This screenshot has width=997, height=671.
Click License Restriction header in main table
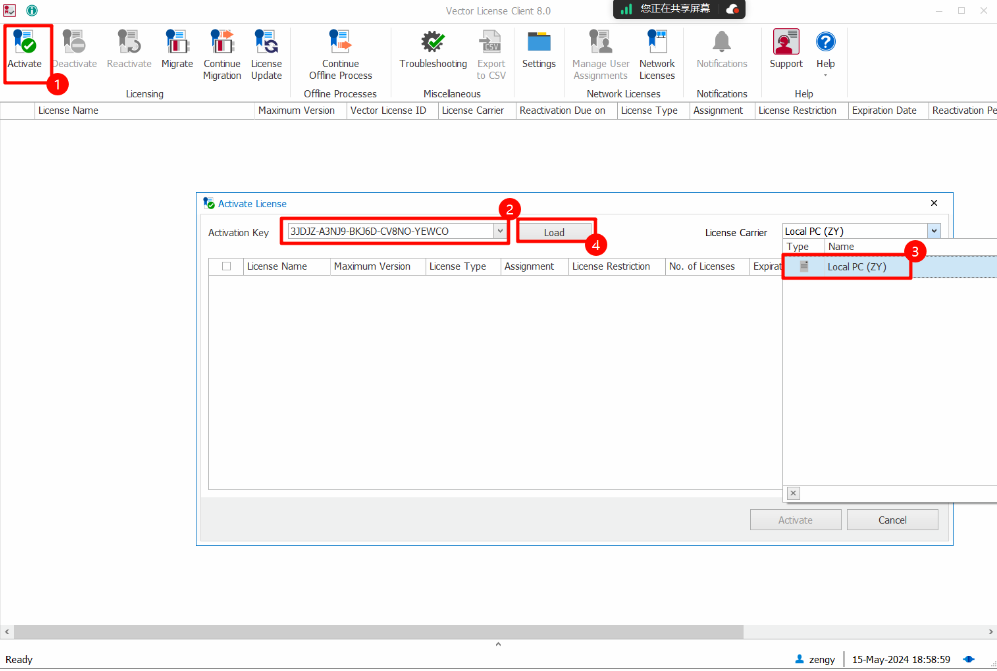pyautogui.click(x=801, y=111)
